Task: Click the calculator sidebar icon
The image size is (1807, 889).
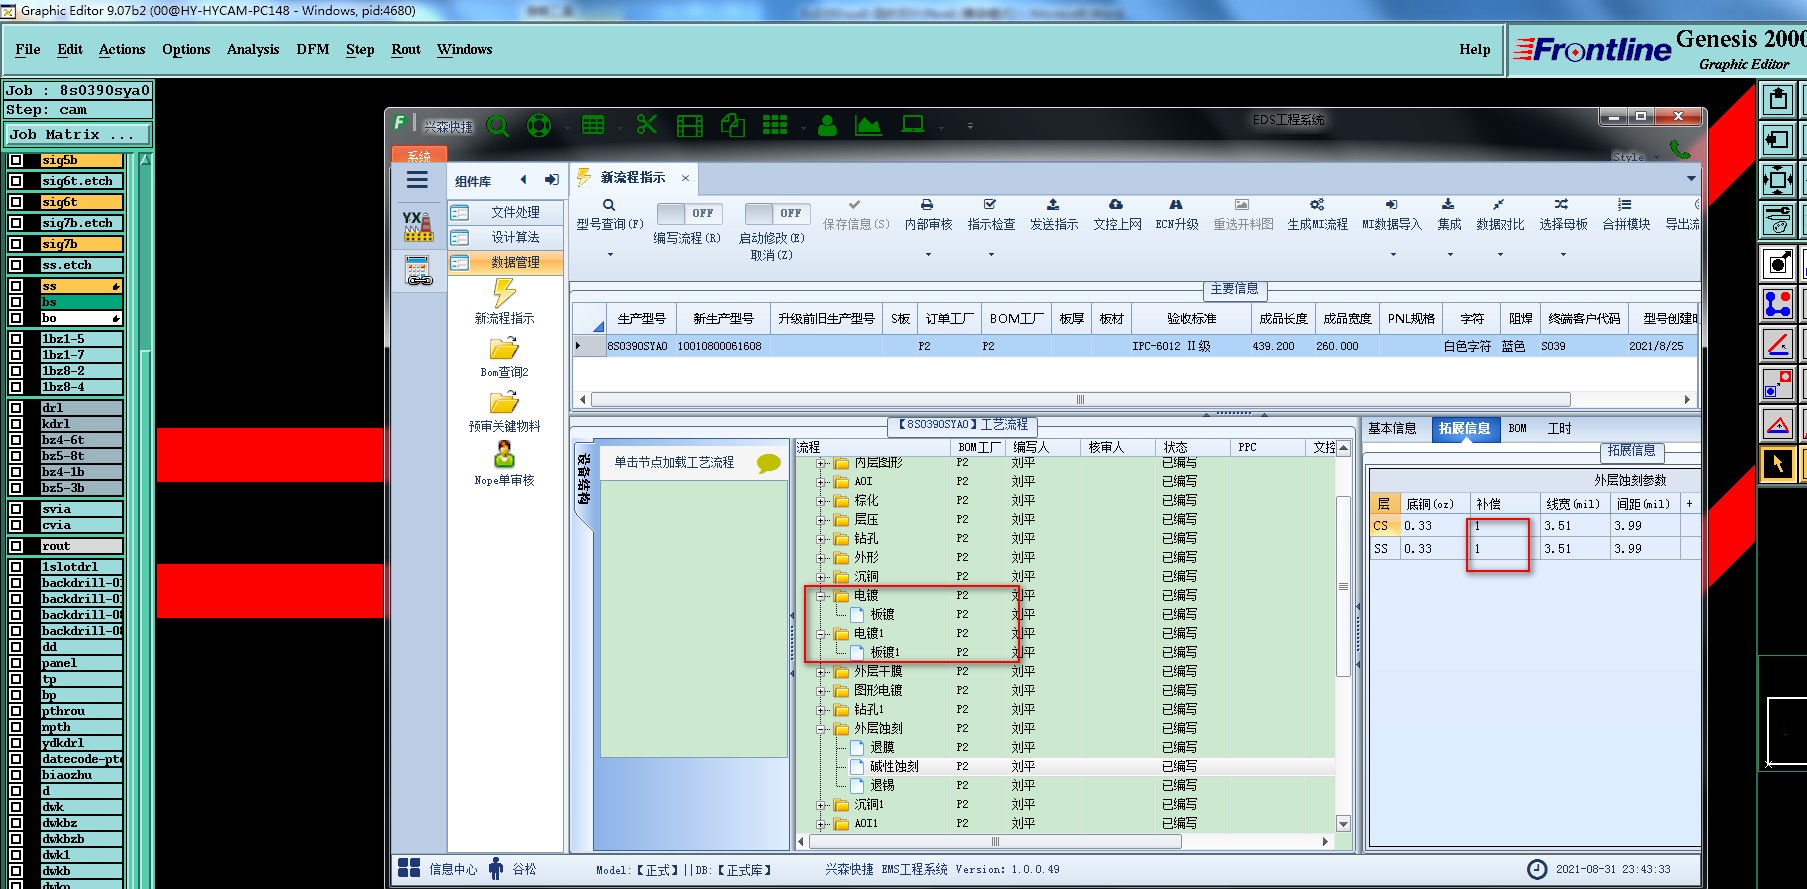Action: coord(418,271)
